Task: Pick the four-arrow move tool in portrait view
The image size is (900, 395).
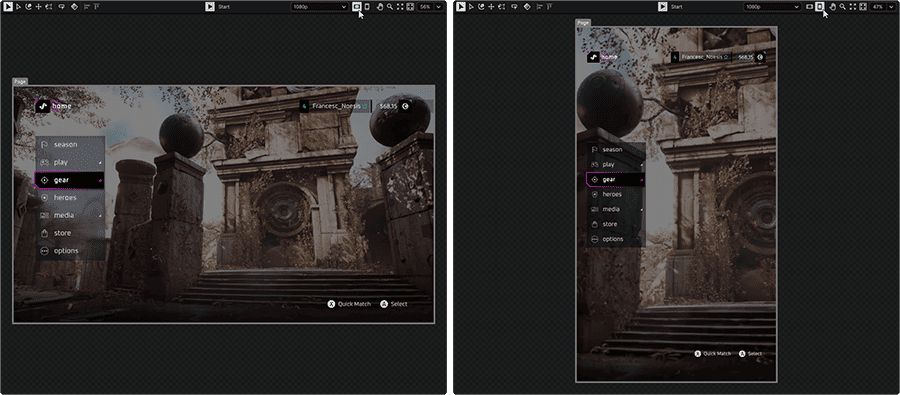Action: pyautogui.click(x=492, y=6)
